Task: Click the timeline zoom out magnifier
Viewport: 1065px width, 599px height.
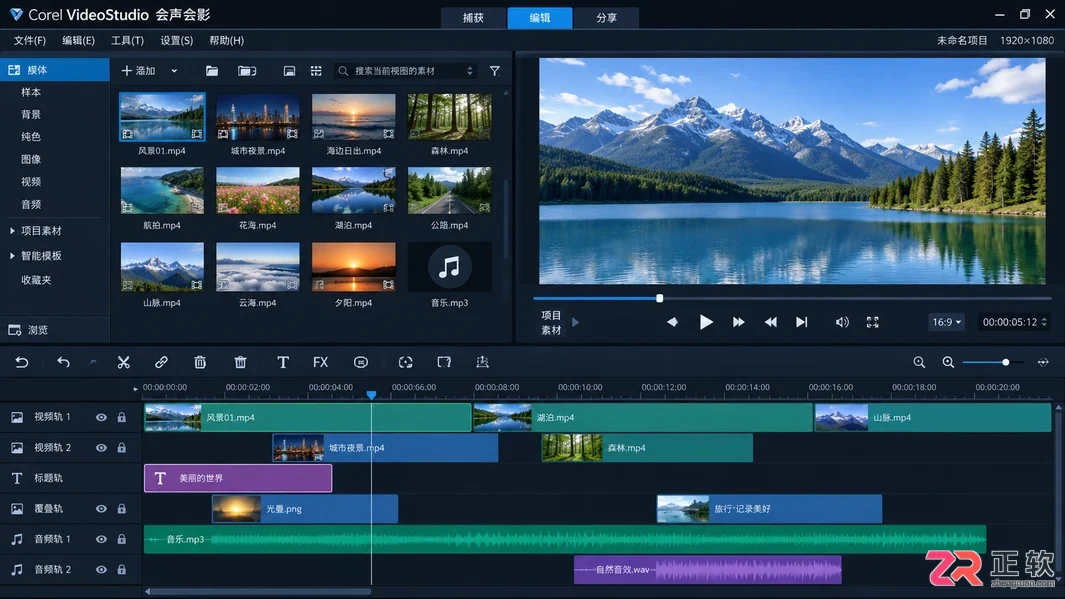Action: coord(919,362)
